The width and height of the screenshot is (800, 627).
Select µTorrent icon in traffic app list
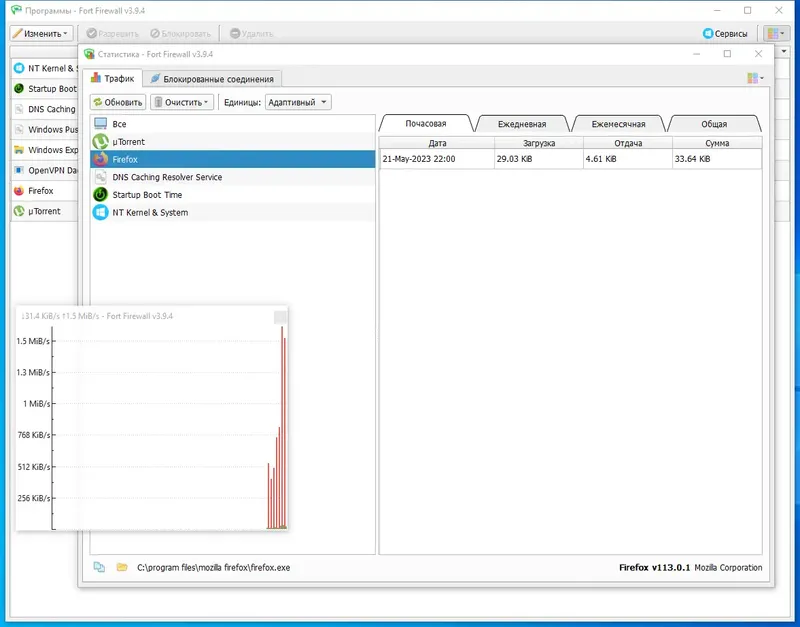tap(101, 142)
